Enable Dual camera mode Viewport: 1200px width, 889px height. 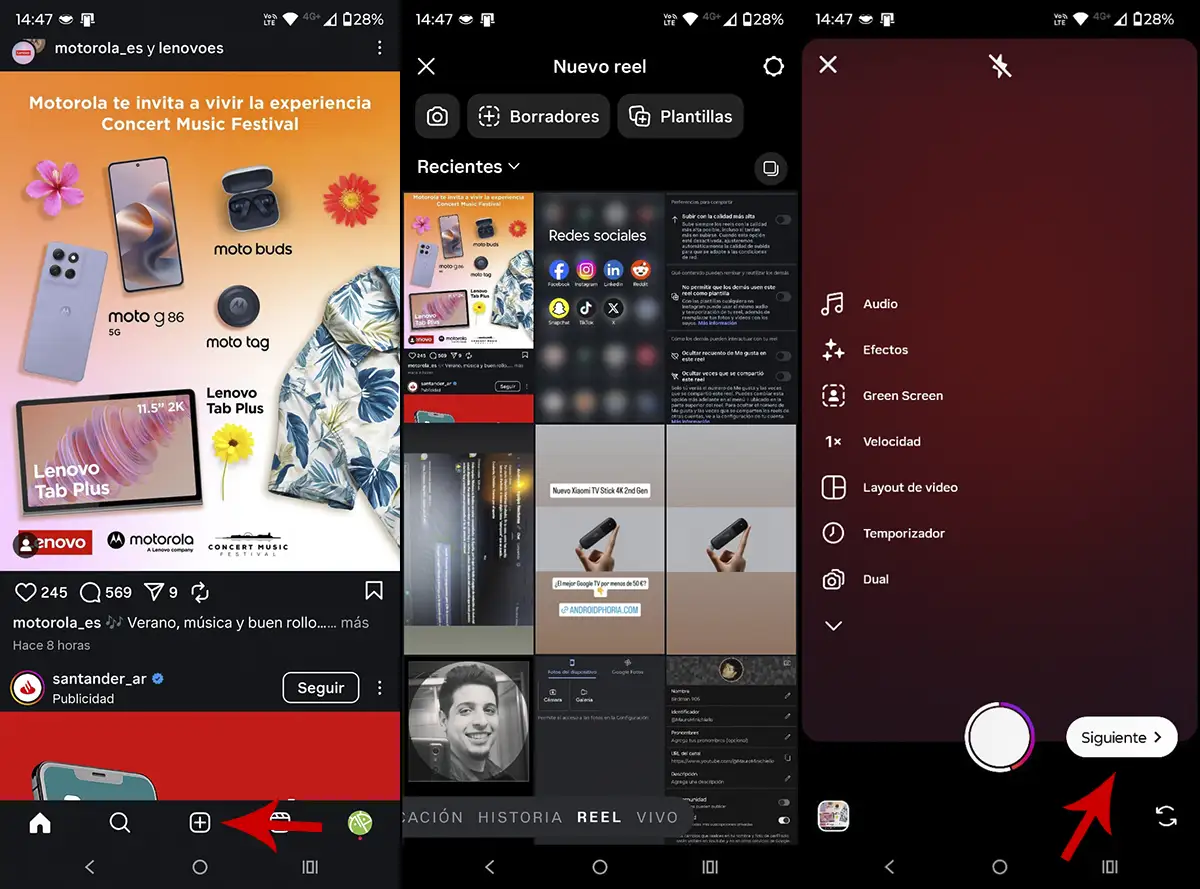(x=855, y=580)
